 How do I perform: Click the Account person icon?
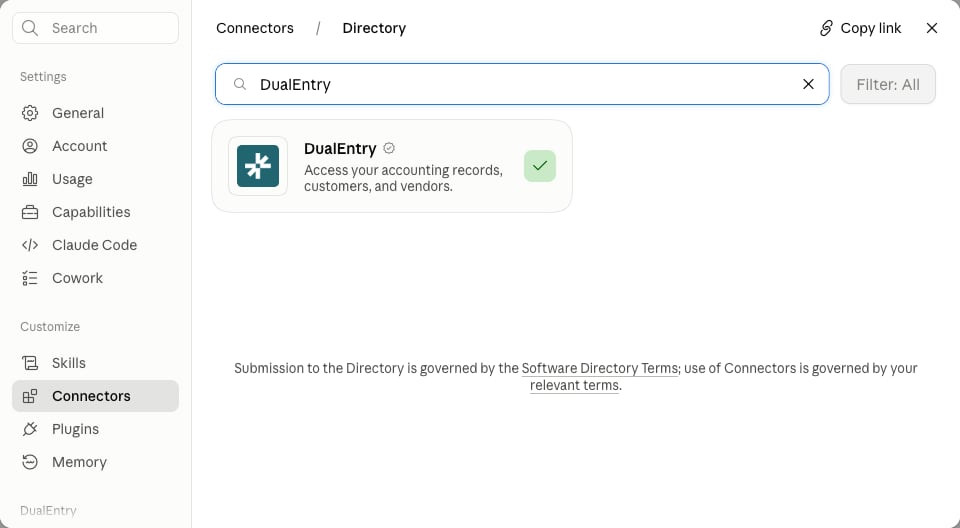coord(29,146)
